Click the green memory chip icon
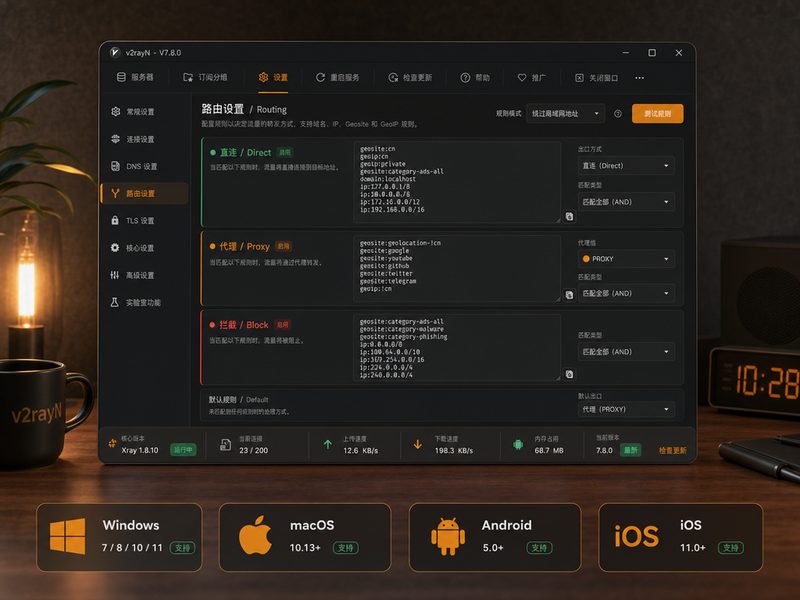800x600 pixels. 518,444
